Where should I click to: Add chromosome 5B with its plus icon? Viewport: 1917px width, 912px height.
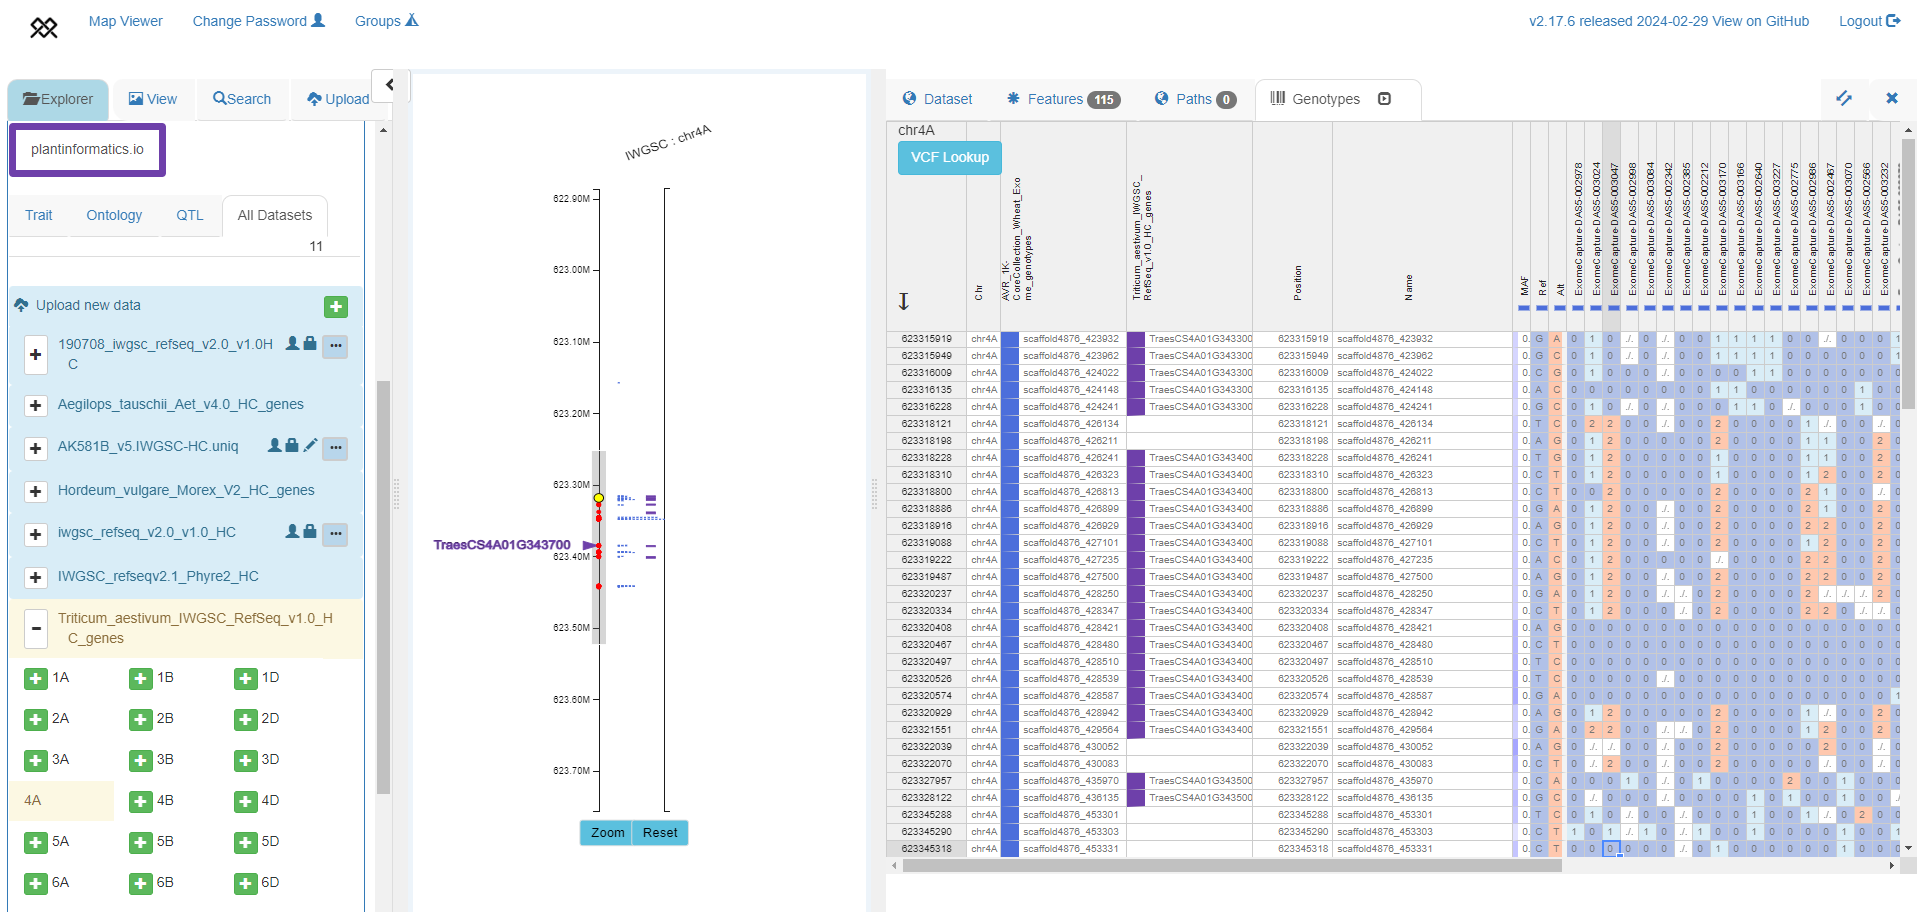141,843
